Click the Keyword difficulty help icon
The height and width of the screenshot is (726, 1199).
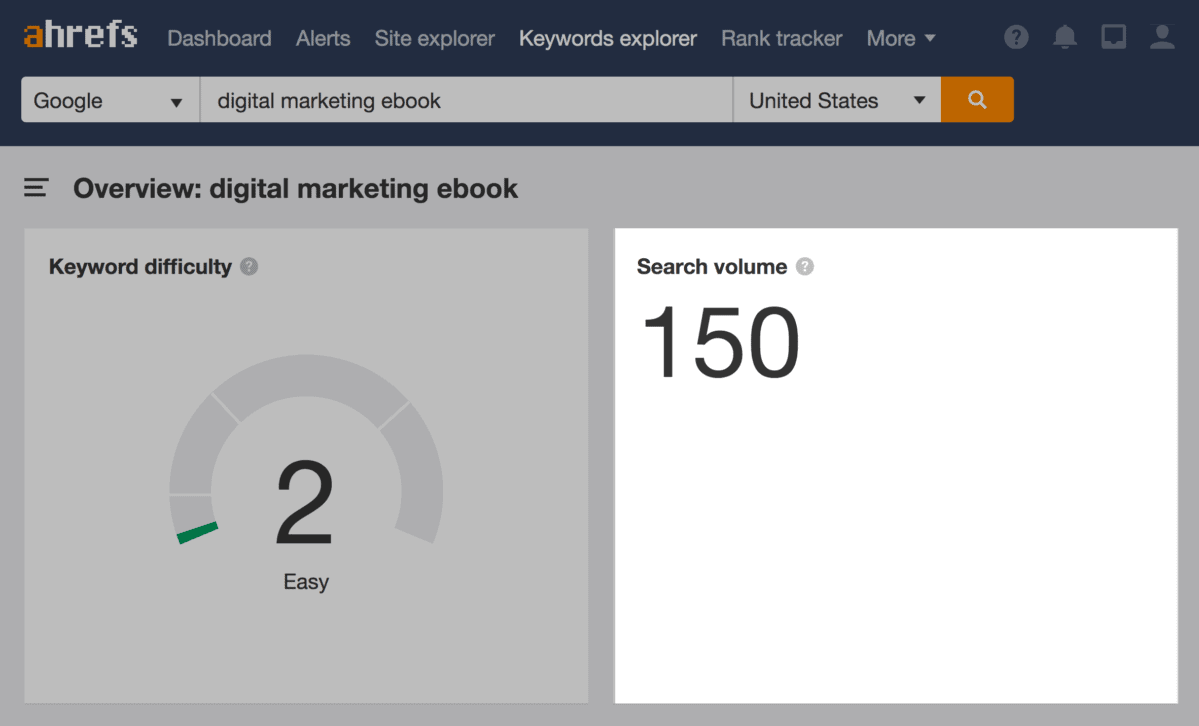[x=249, y=266]
